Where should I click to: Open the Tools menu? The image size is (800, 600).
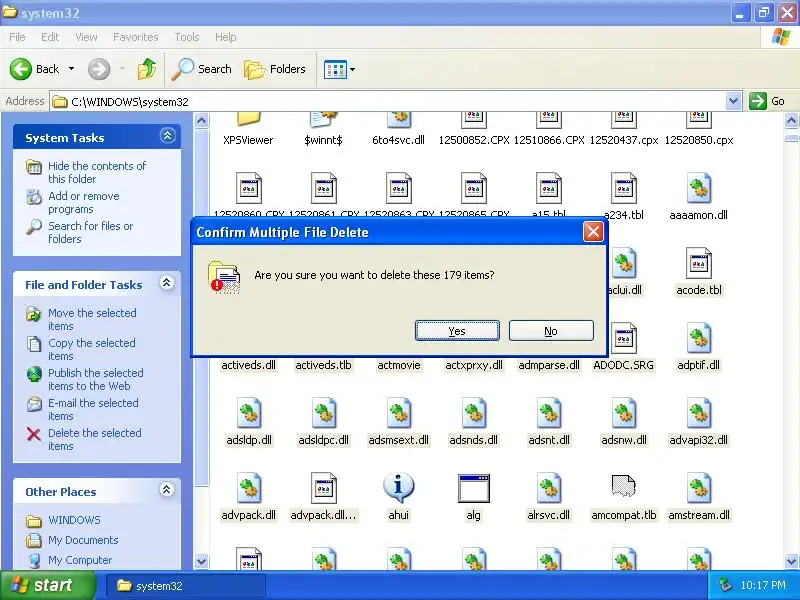coord(187,37)
